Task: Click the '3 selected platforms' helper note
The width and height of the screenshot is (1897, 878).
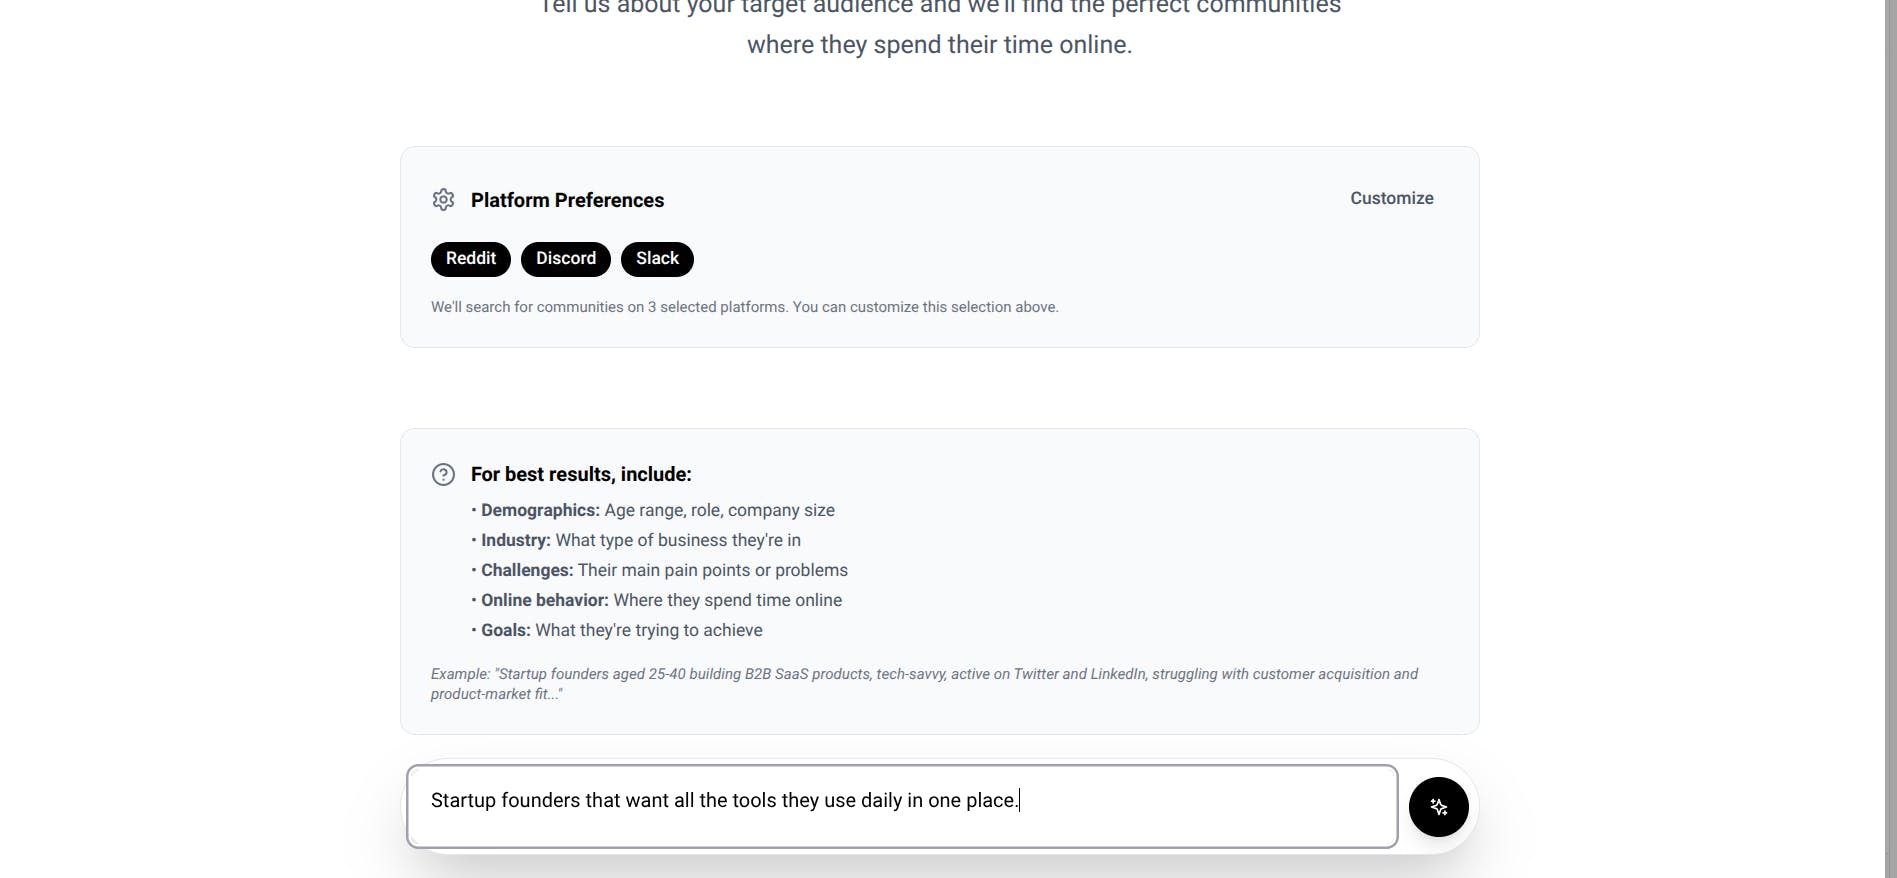Action: (744, 307)
